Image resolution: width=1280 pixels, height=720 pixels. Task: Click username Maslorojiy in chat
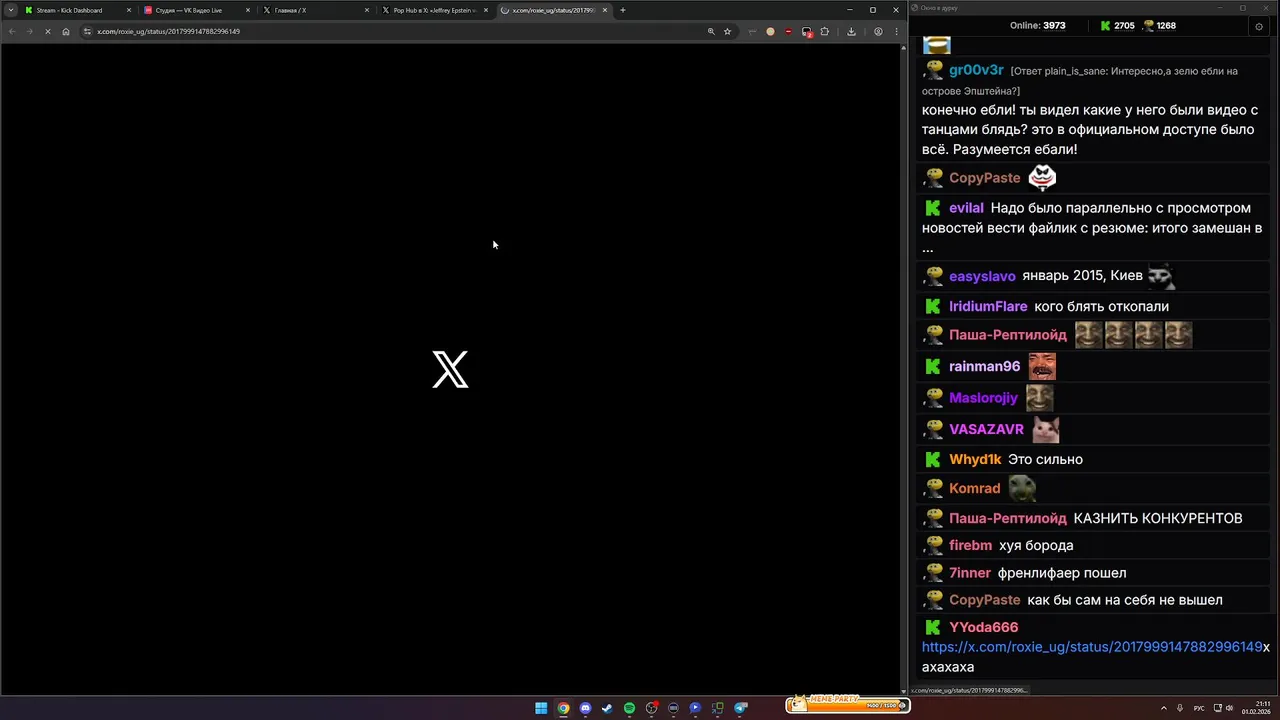pos(983,398)
